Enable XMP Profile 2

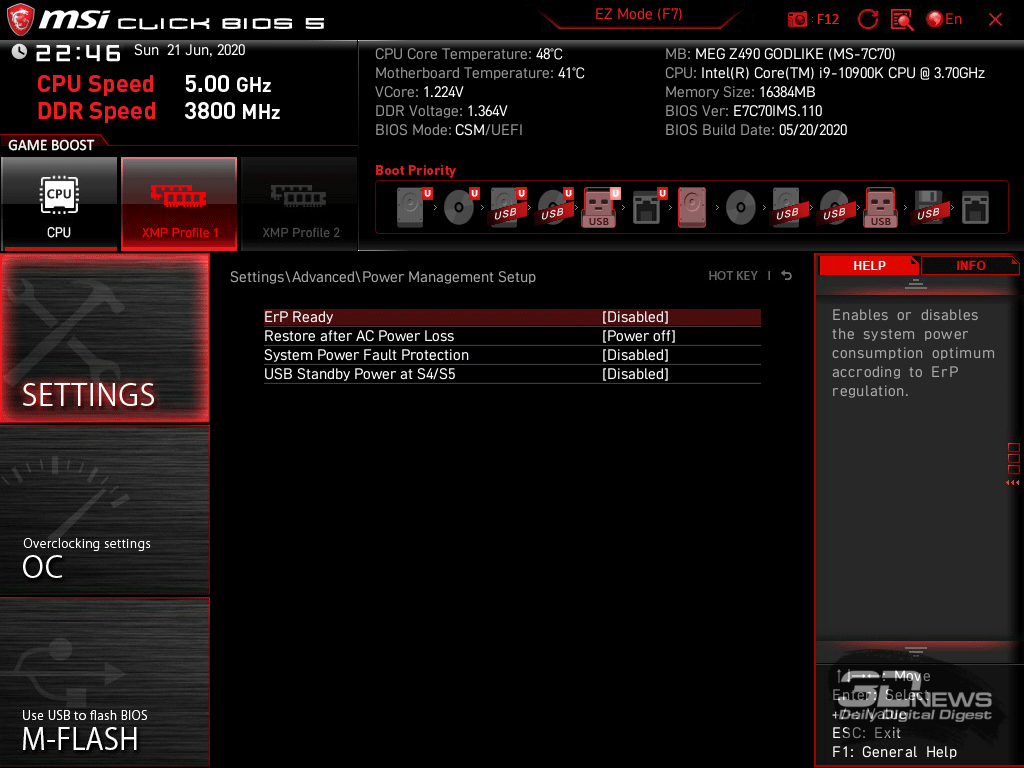[x=300, y=203]
